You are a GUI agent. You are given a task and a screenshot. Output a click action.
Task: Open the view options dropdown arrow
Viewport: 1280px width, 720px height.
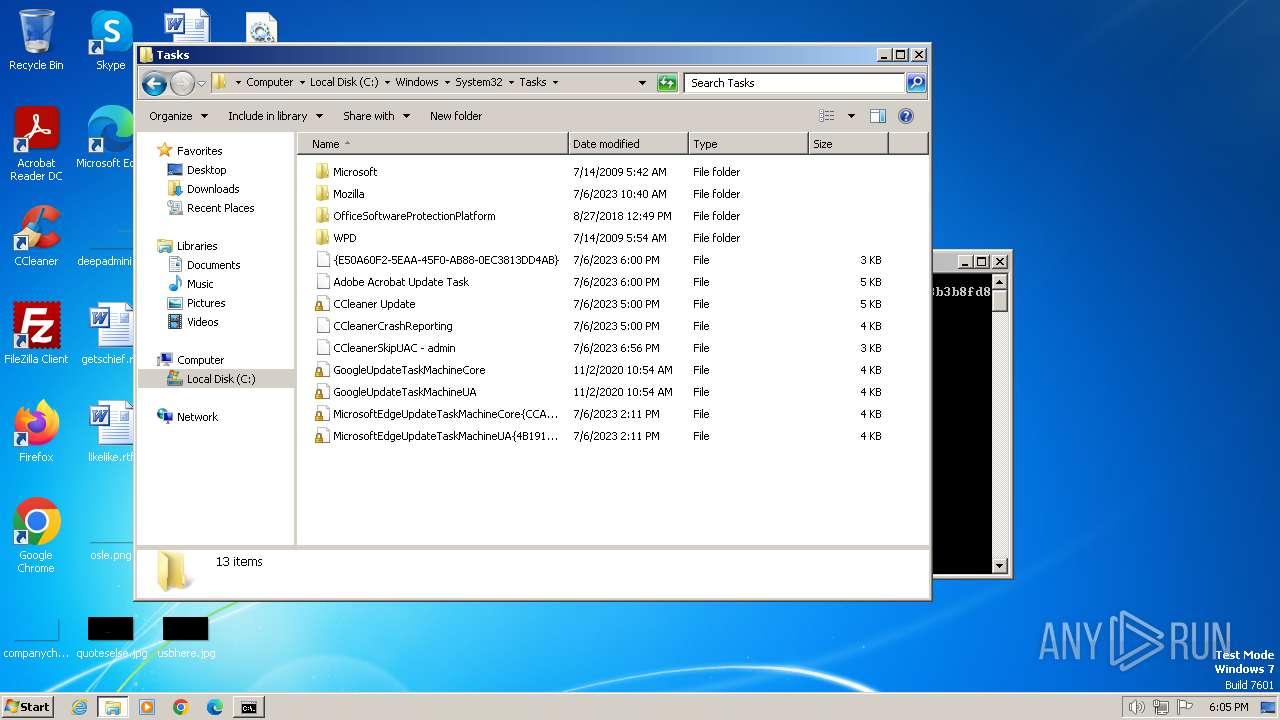click(851, 116)
